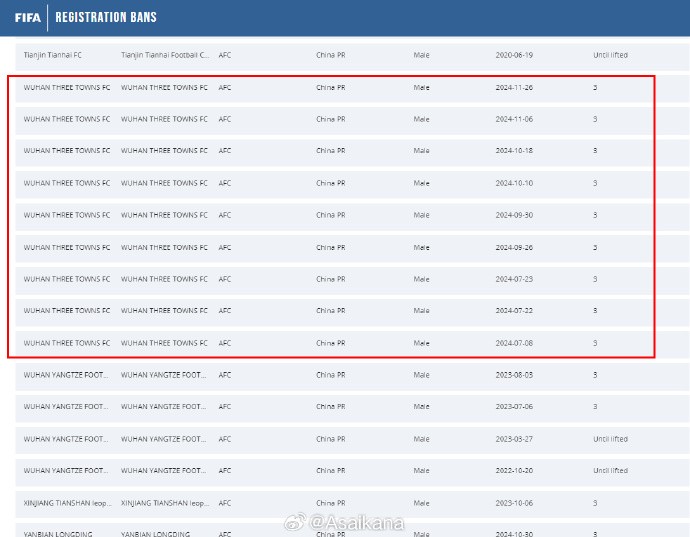
Task: Select the date 2024-11-06
Action: click(514, 119)
